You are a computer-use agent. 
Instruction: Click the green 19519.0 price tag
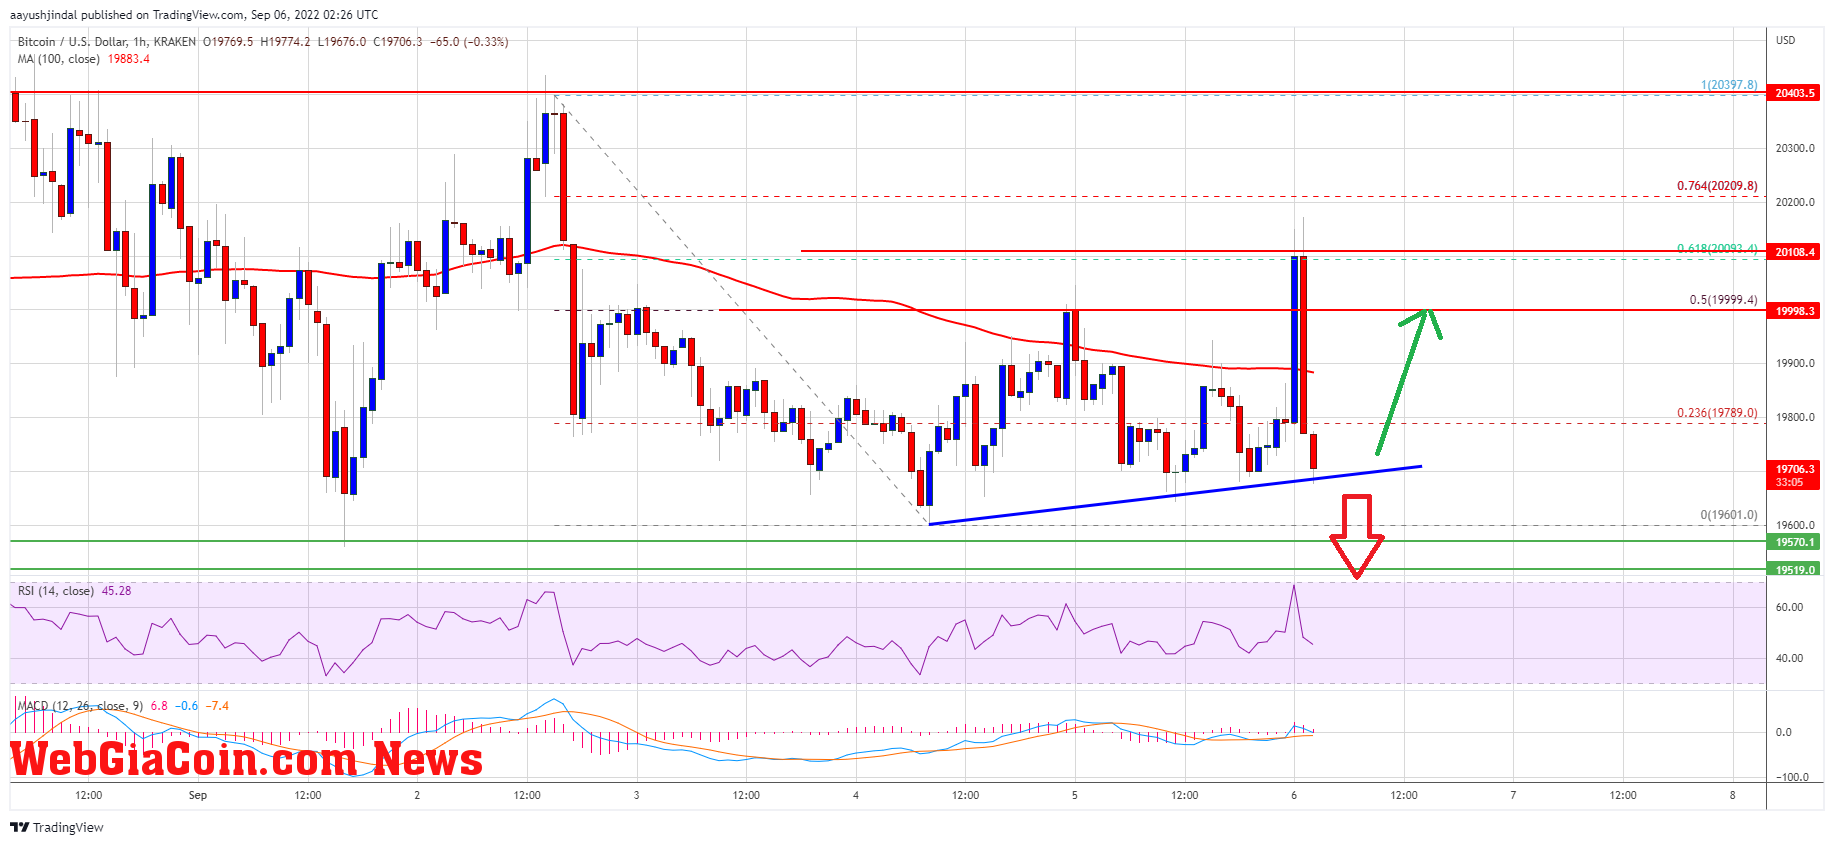(x=1794, y=570)
